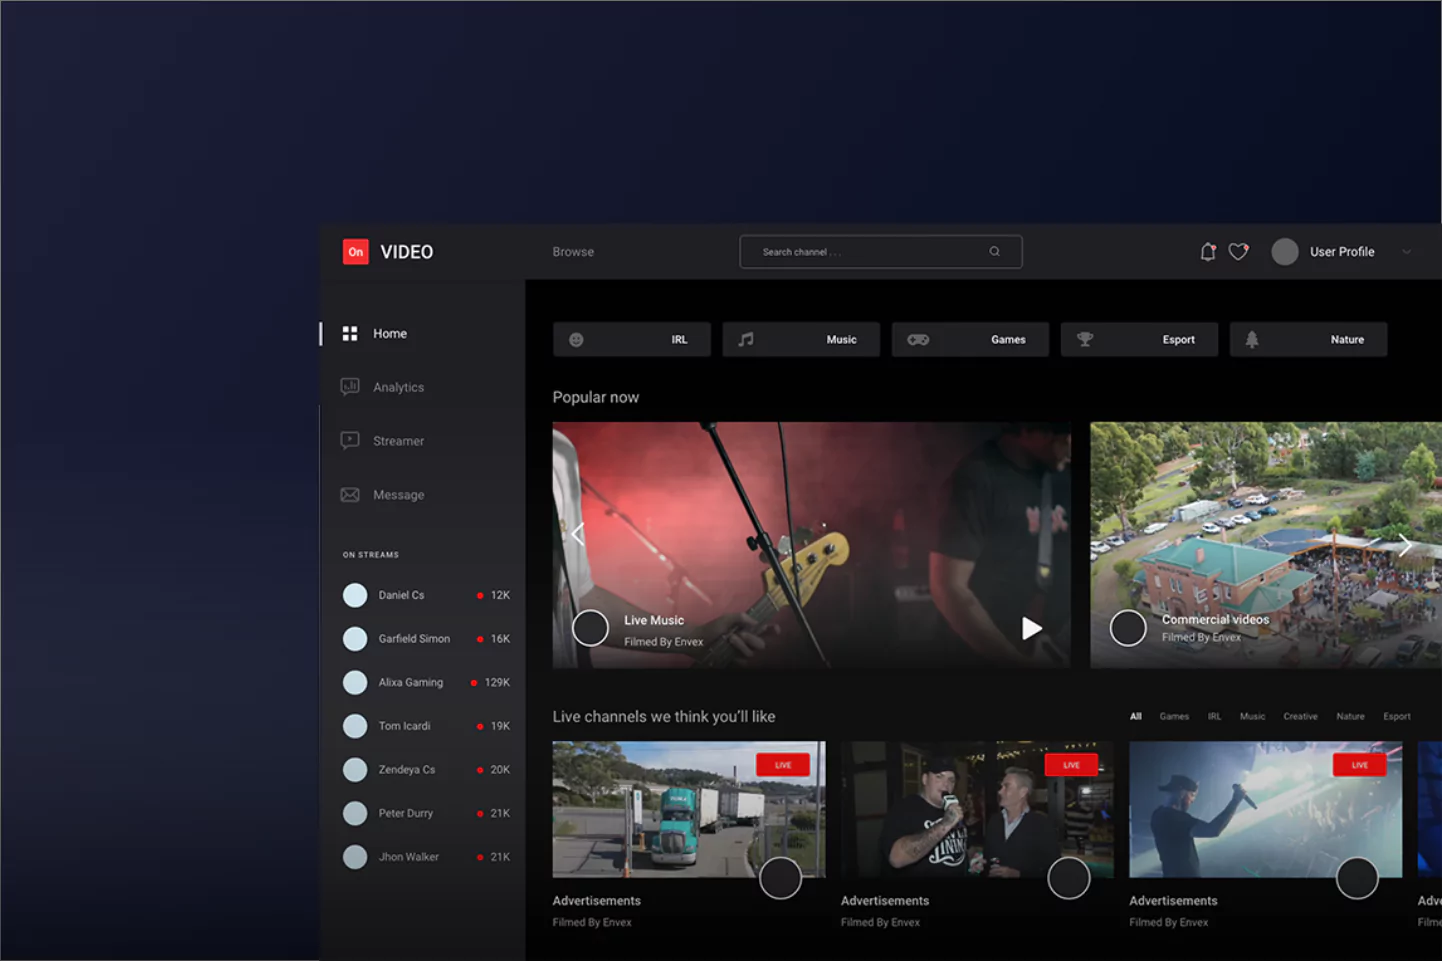Image resolution: width=1442 pixels, height=961 pixels.
Task: Click the Games controller icon
Action: point(917,339)
